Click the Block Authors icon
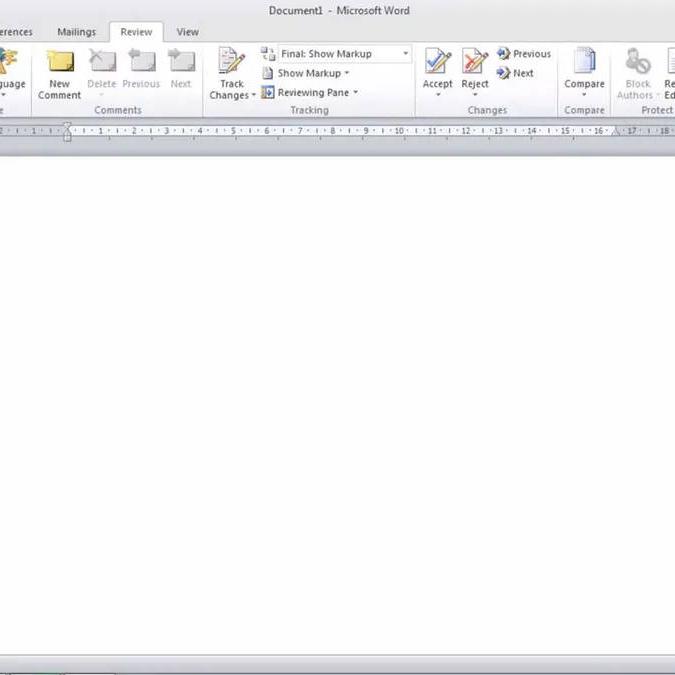This screenshot has height=675, width=675. (x=638, y=61)
